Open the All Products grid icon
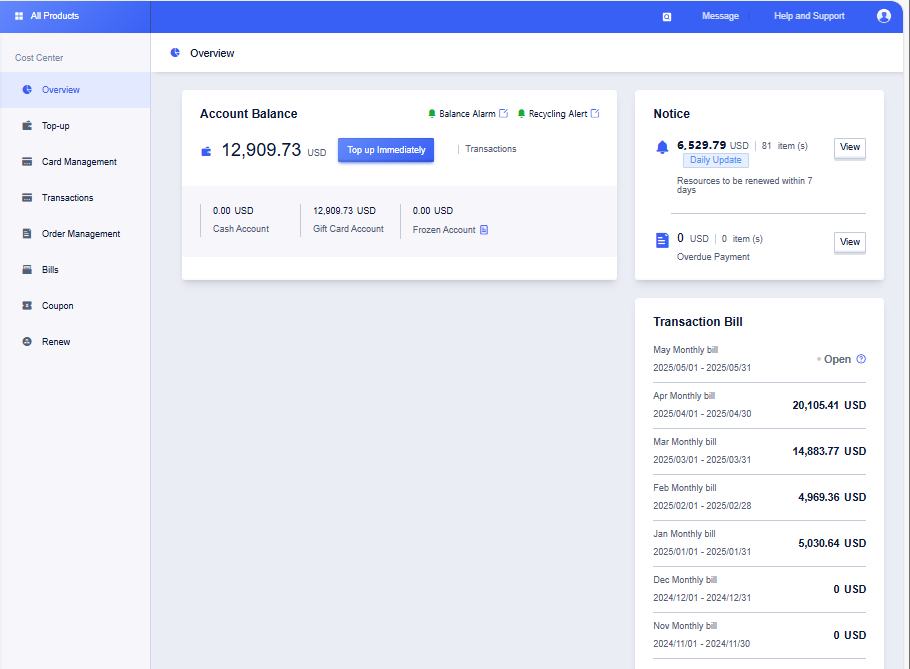Screen dimensions: 910x669 (19, 16)
